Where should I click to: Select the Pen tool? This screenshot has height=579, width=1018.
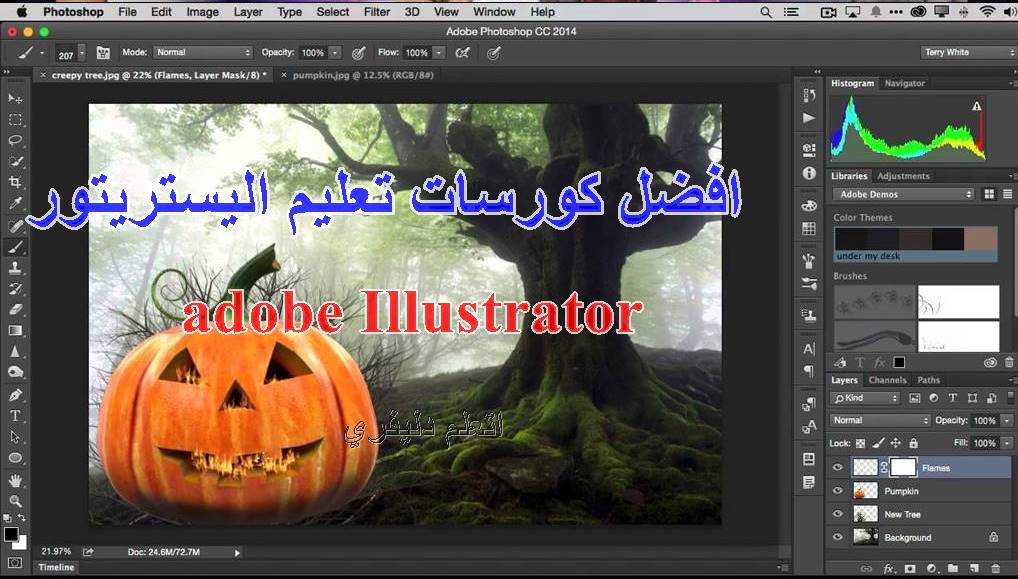coord(15,395)
